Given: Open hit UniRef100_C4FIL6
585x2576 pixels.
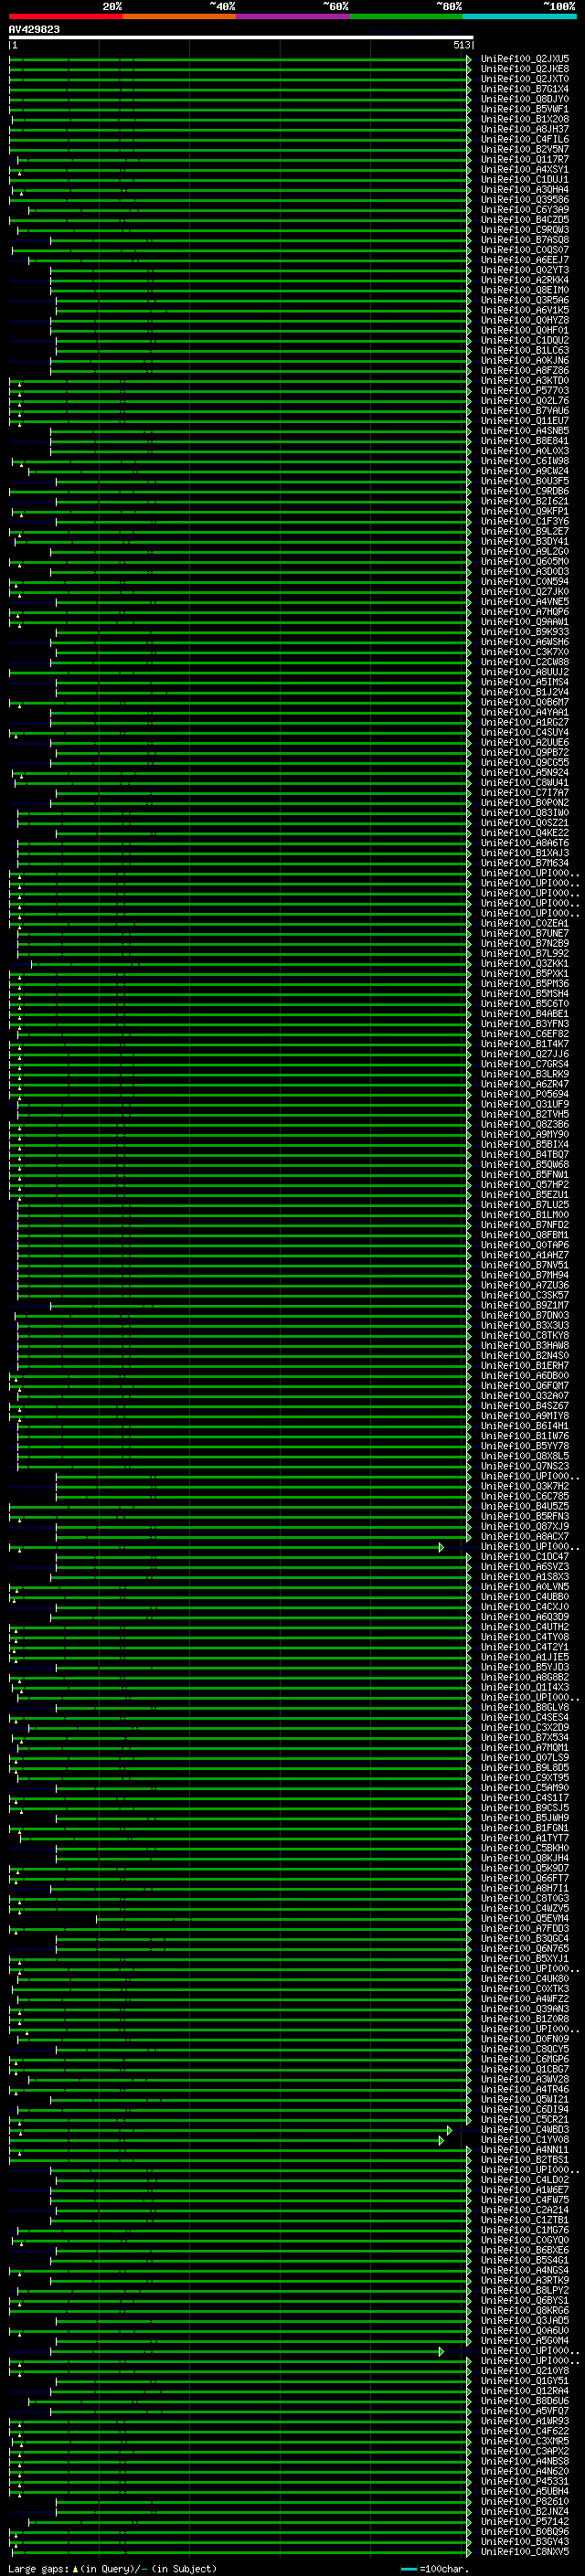Looking at the screenshot, I should (x=525, y=139).
